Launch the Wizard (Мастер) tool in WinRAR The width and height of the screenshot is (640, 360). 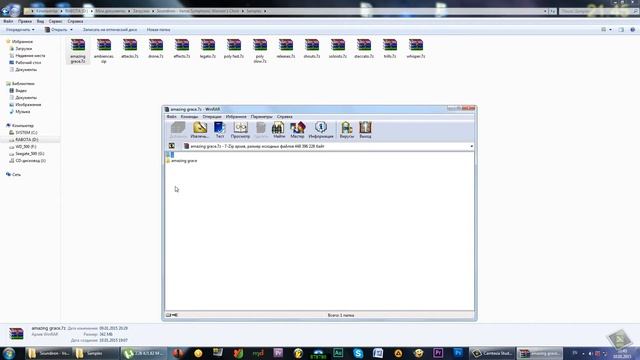click(297, 130)
